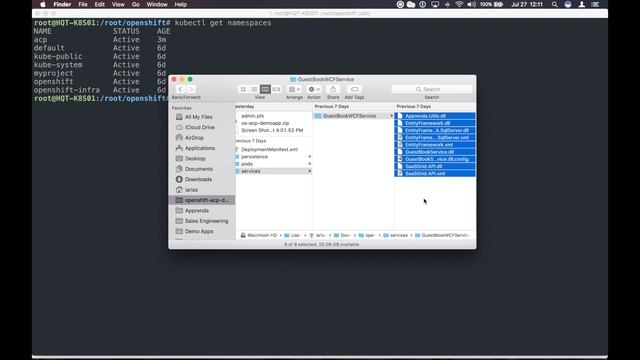The height and width of the screenshot is (360, 640).
Task: Click Macintosh HD in path bar
Action: [x=259, y=235]
